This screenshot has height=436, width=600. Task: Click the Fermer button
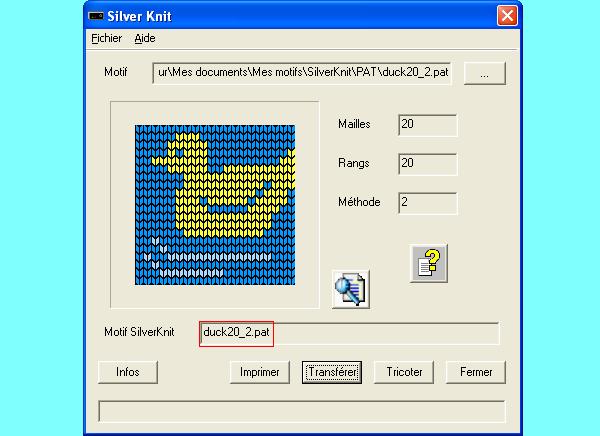click(476, 372)
